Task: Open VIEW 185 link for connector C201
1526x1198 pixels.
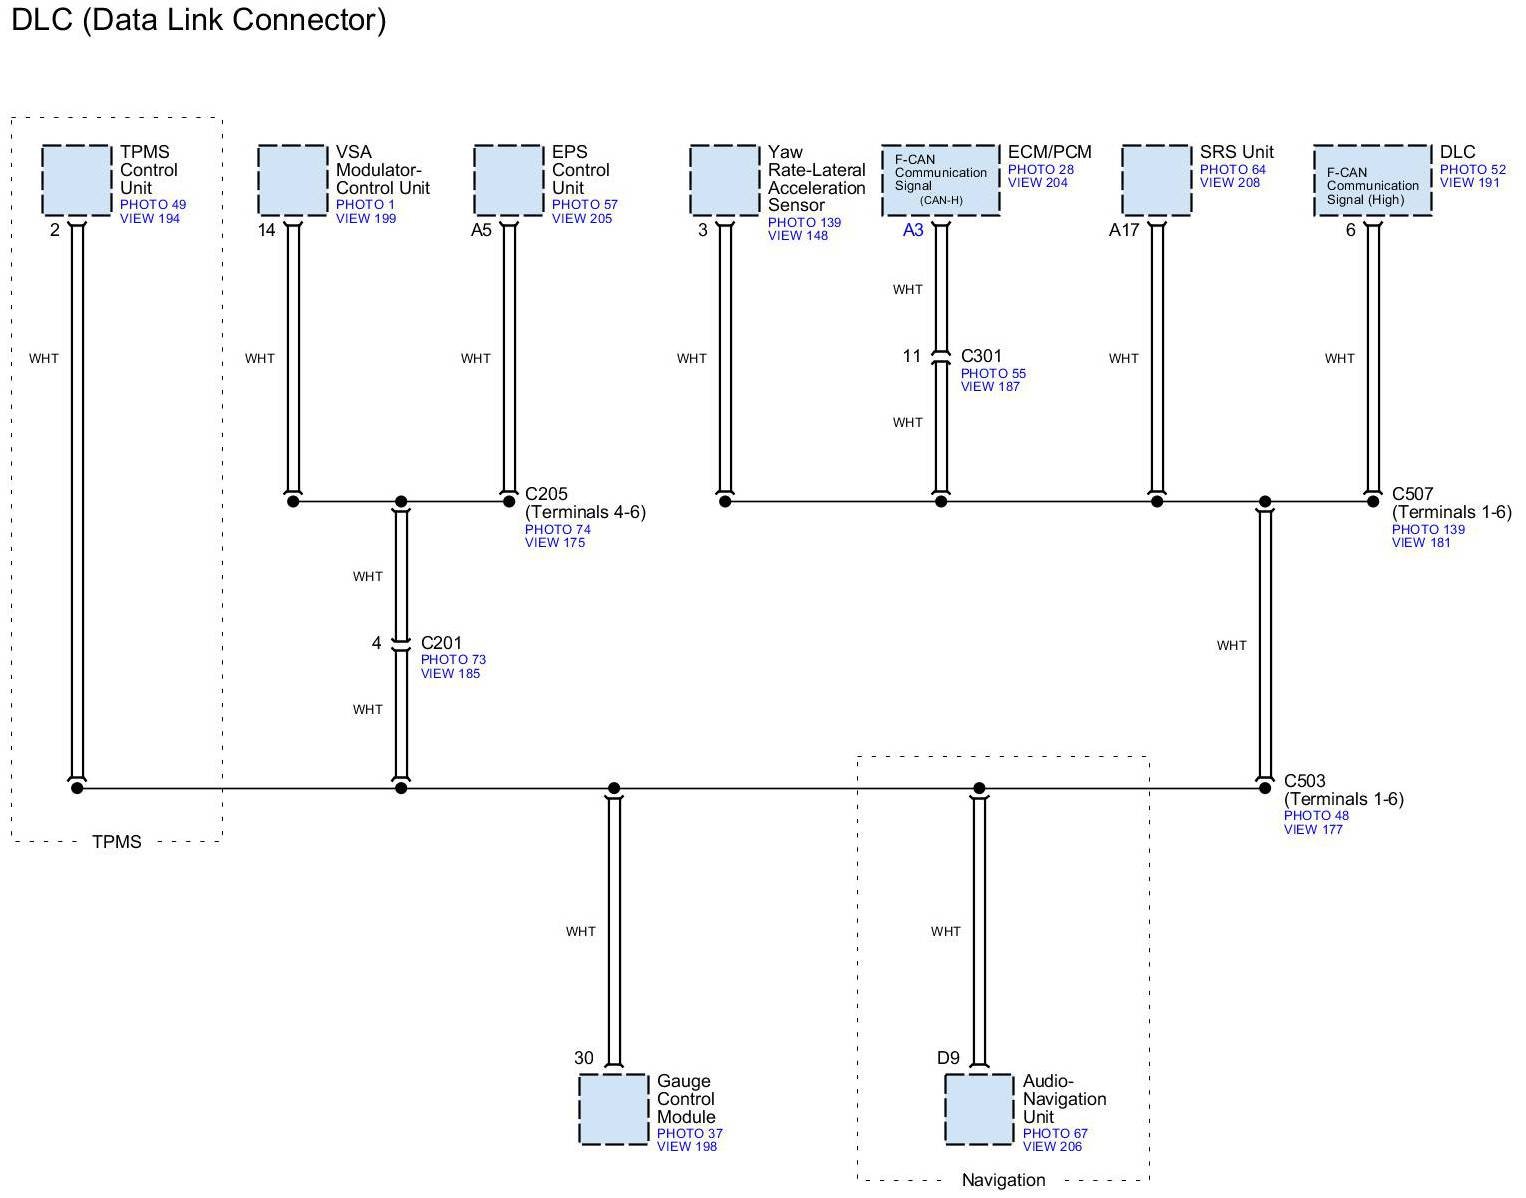Action: [450, 674]
